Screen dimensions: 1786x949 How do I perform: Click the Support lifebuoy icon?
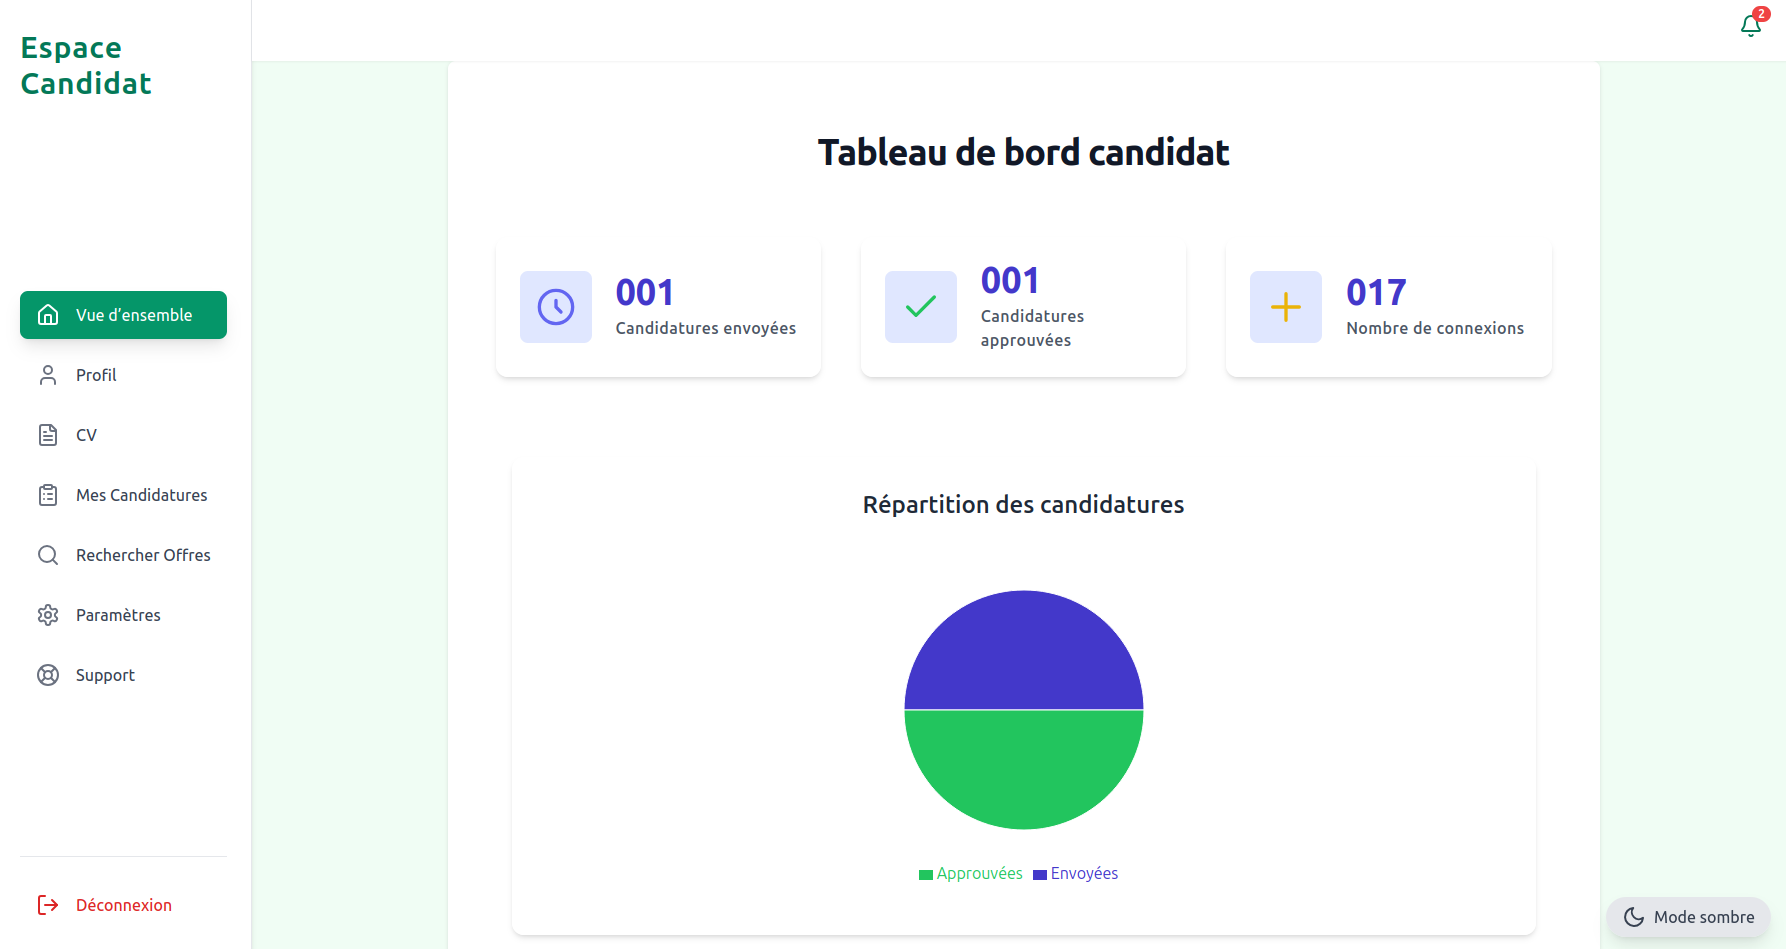point(48,675)
